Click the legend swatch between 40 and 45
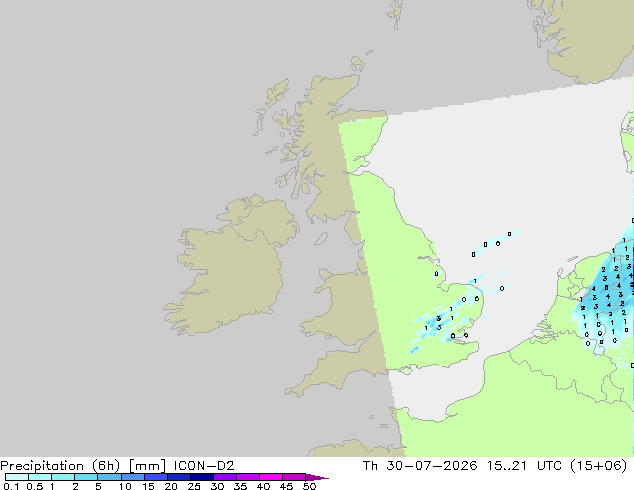 (271, 477)
